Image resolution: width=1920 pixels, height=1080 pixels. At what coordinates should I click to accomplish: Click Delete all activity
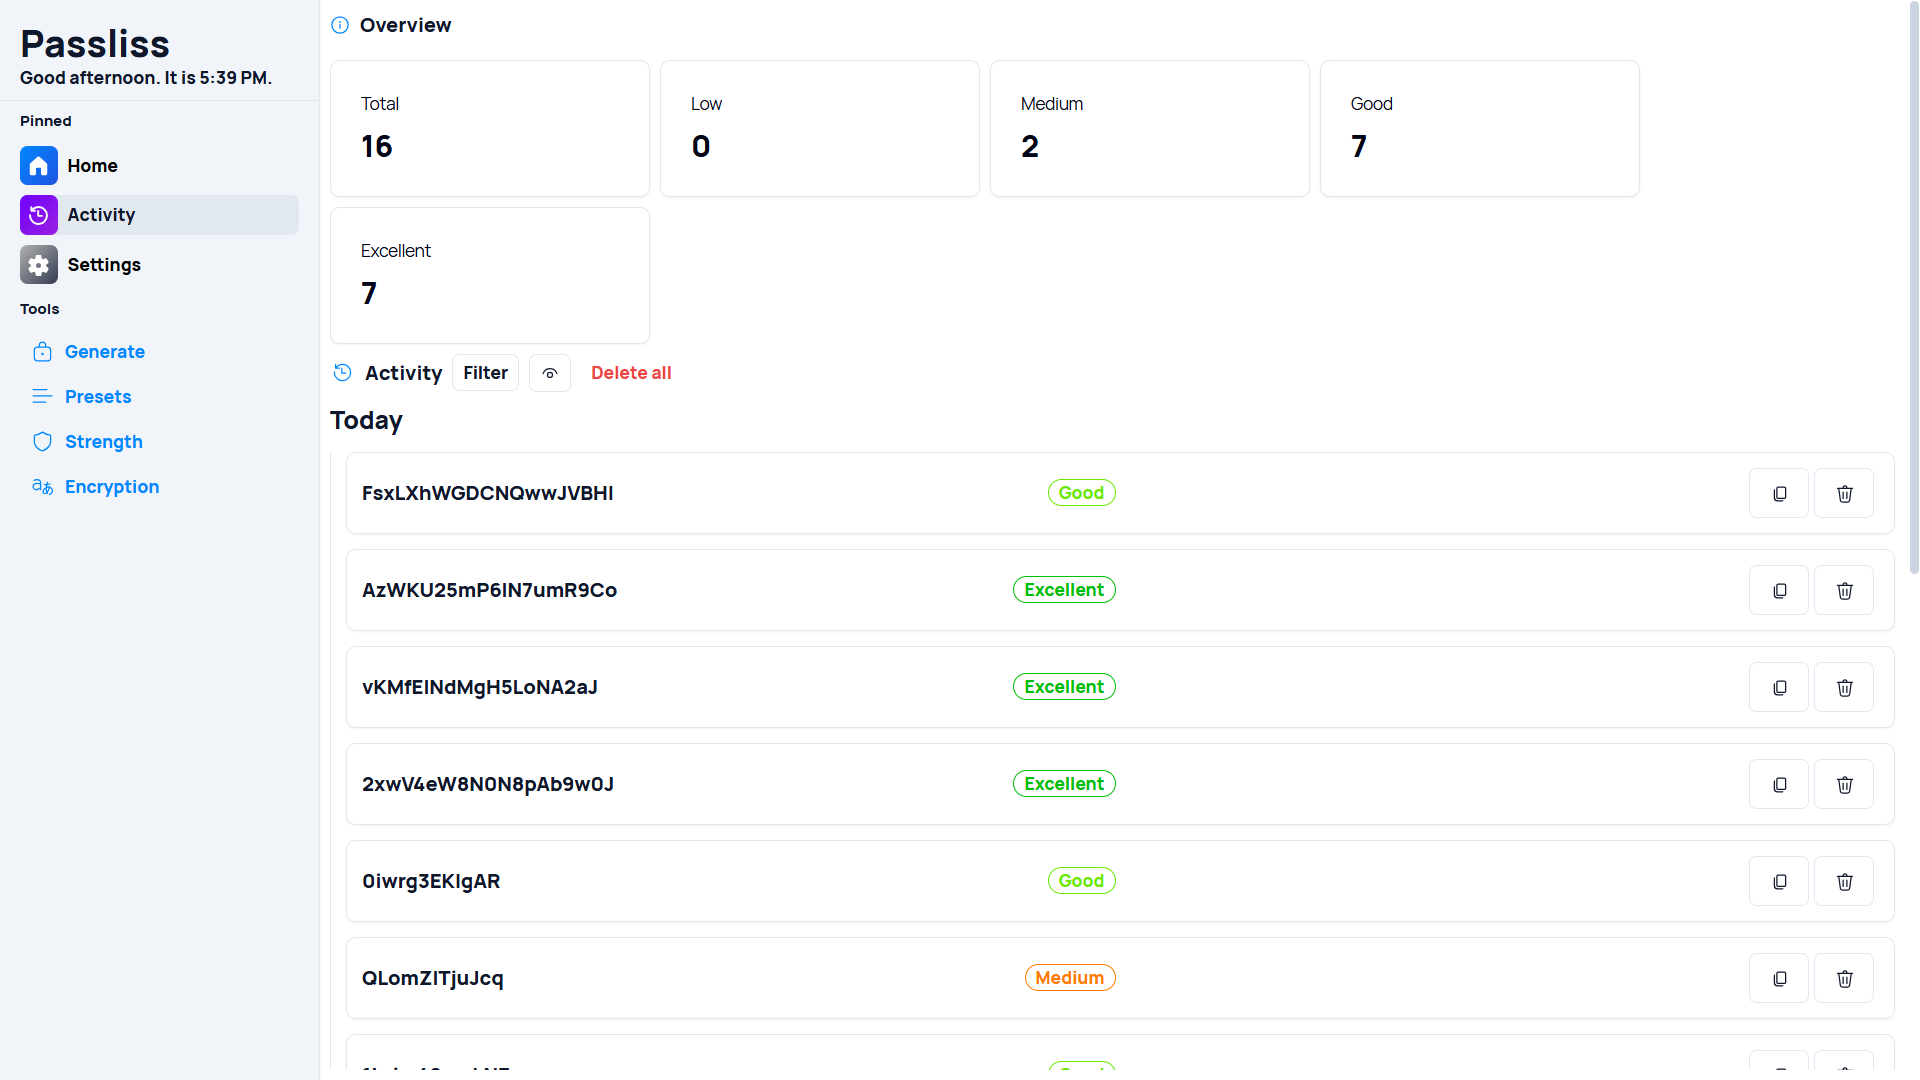(x=631, y=373)
